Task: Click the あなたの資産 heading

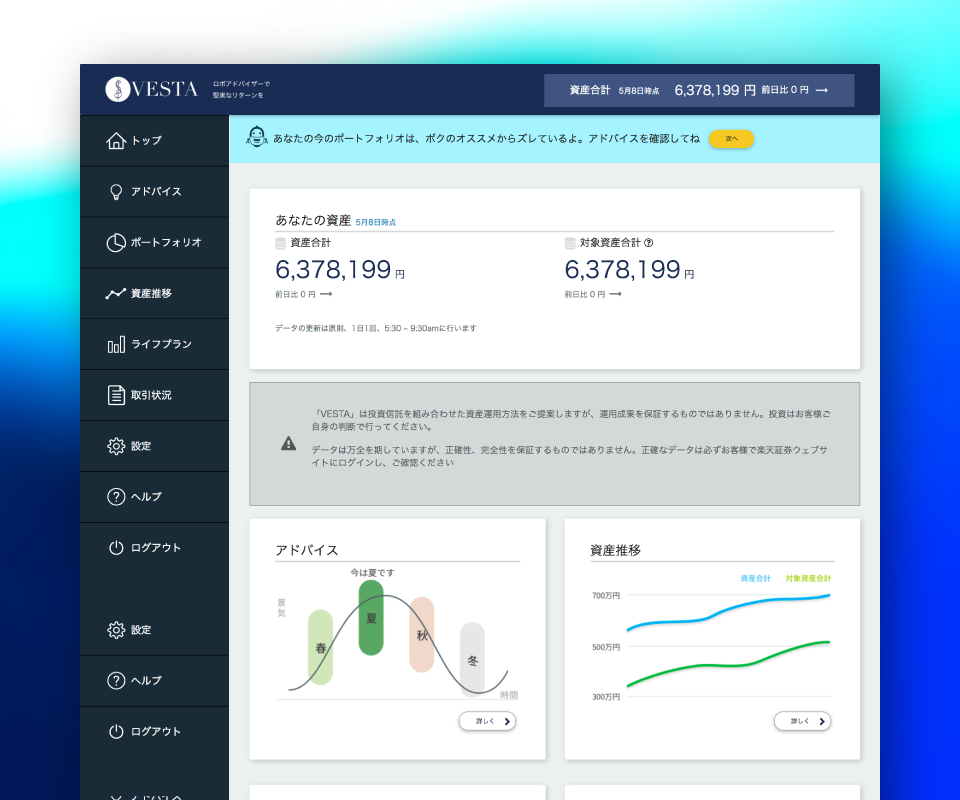Action: [313, 220]
